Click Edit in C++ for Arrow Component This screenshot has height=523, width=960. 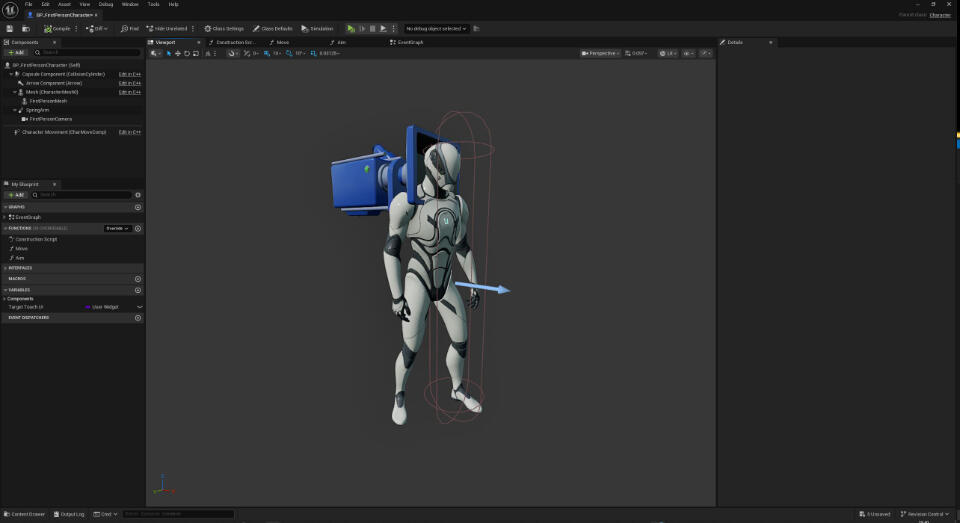[130, 83]
